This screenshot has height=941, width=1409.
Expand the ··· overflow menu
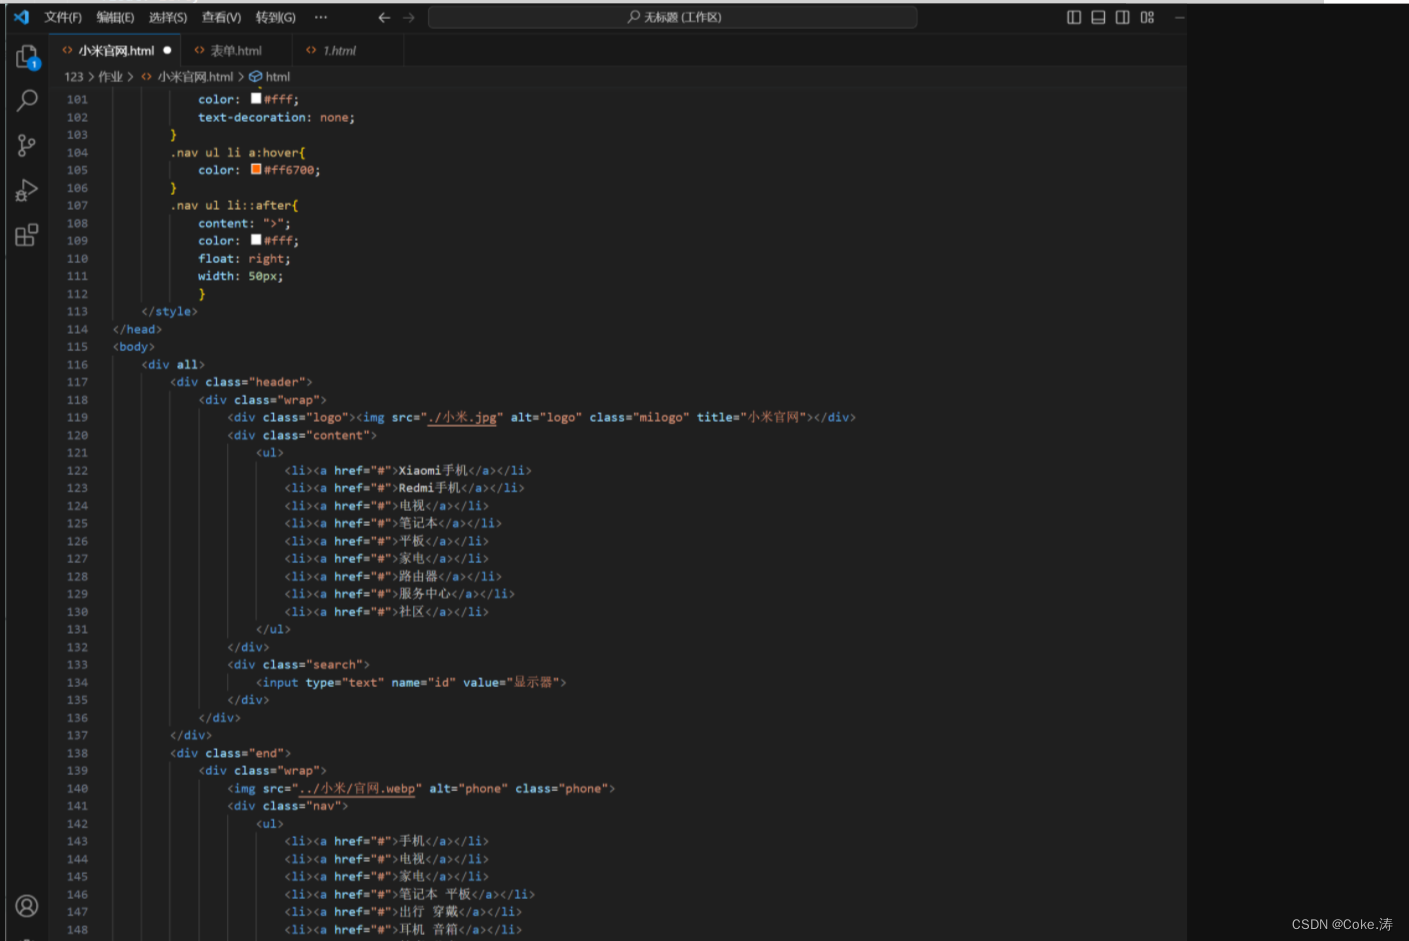(321, 17)
